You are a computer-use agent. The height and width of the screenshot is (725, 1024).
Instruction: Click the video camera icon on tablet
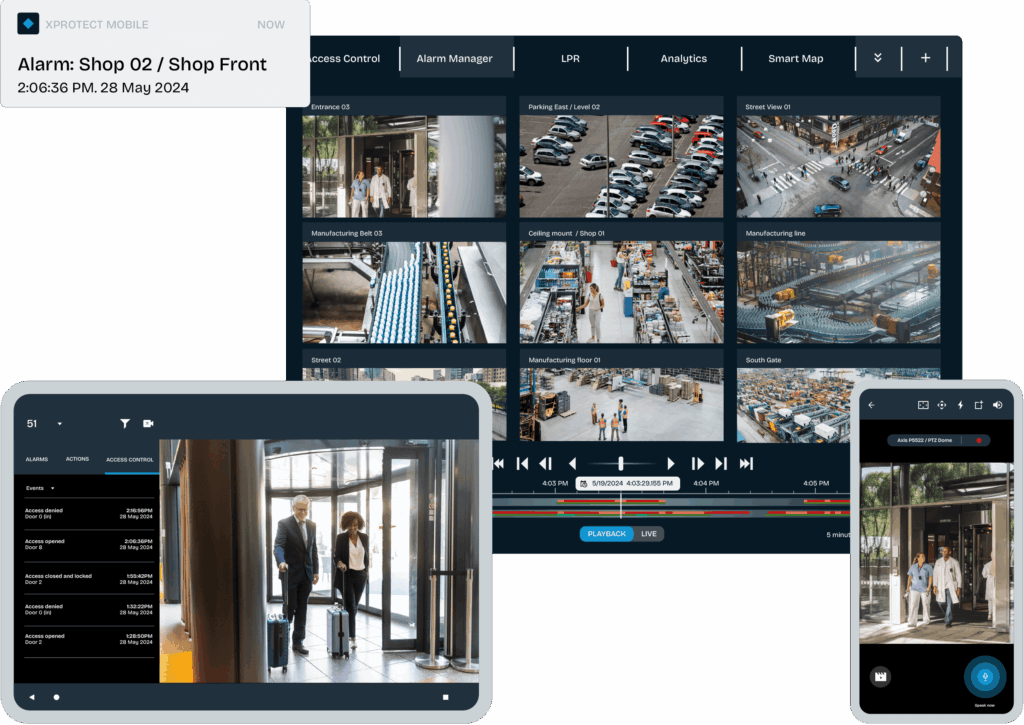pyautogui.click(x=149, y=424)
